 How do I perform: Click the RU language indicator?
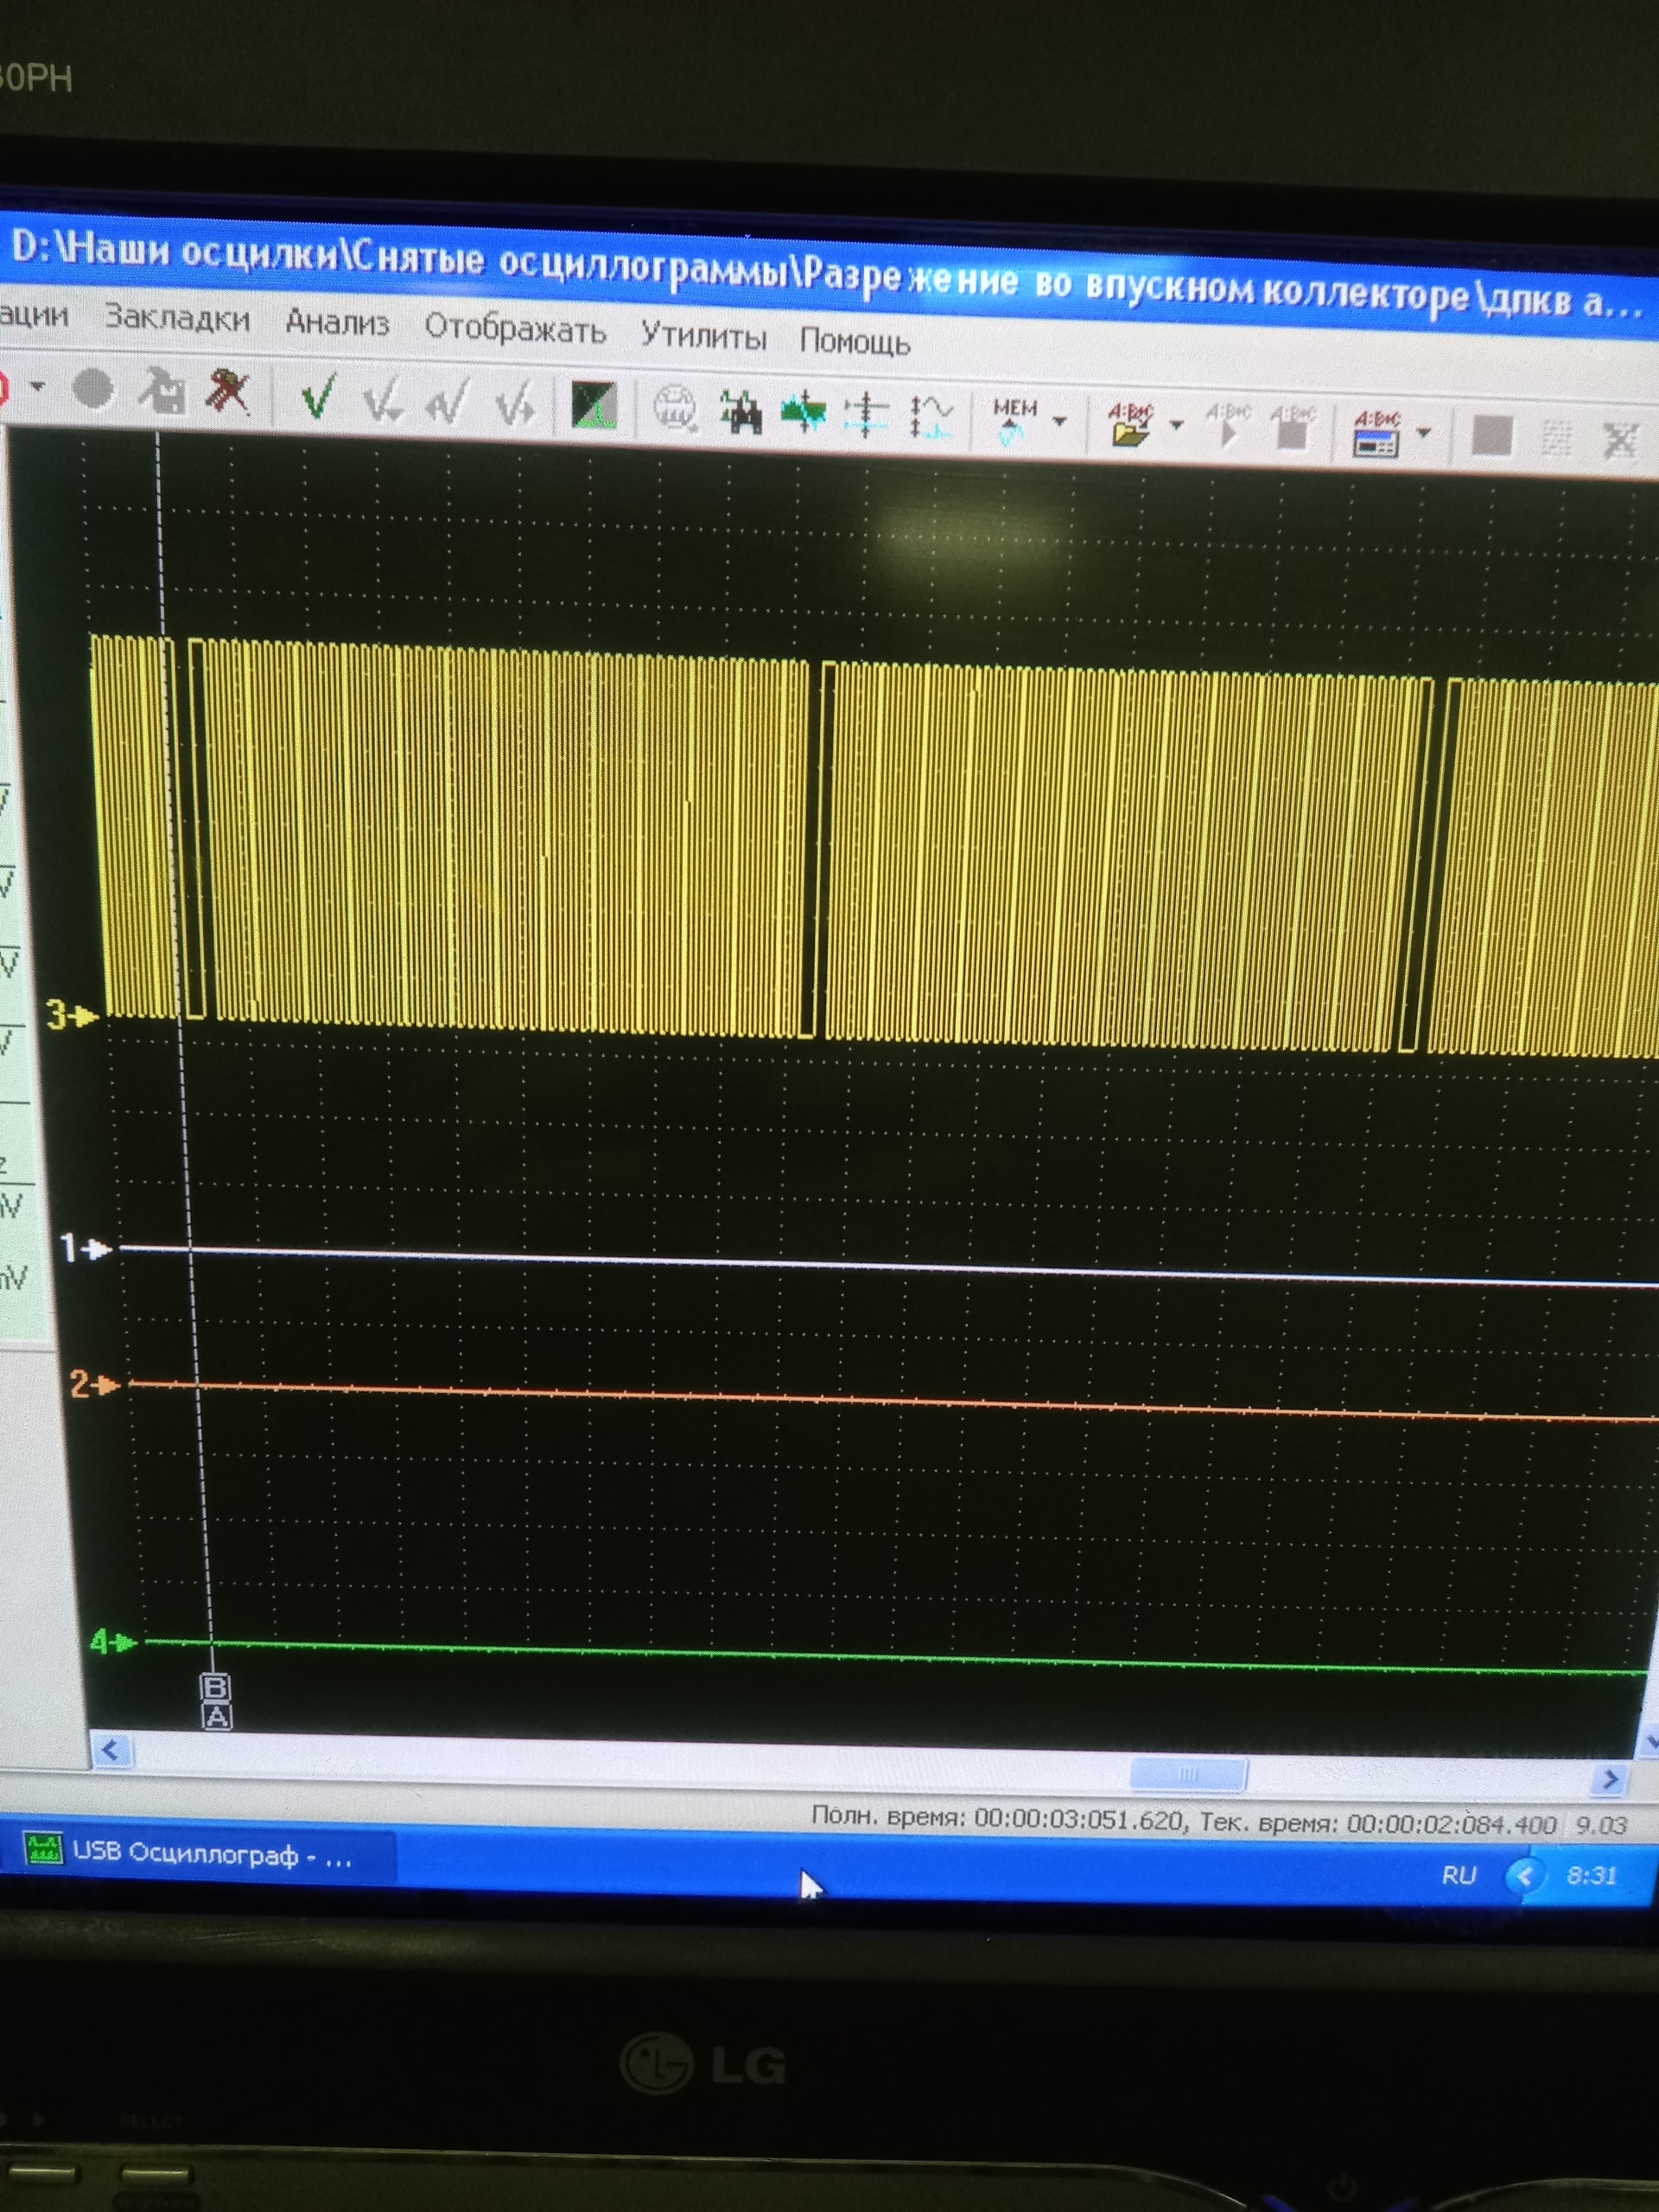point(1458,1875)
